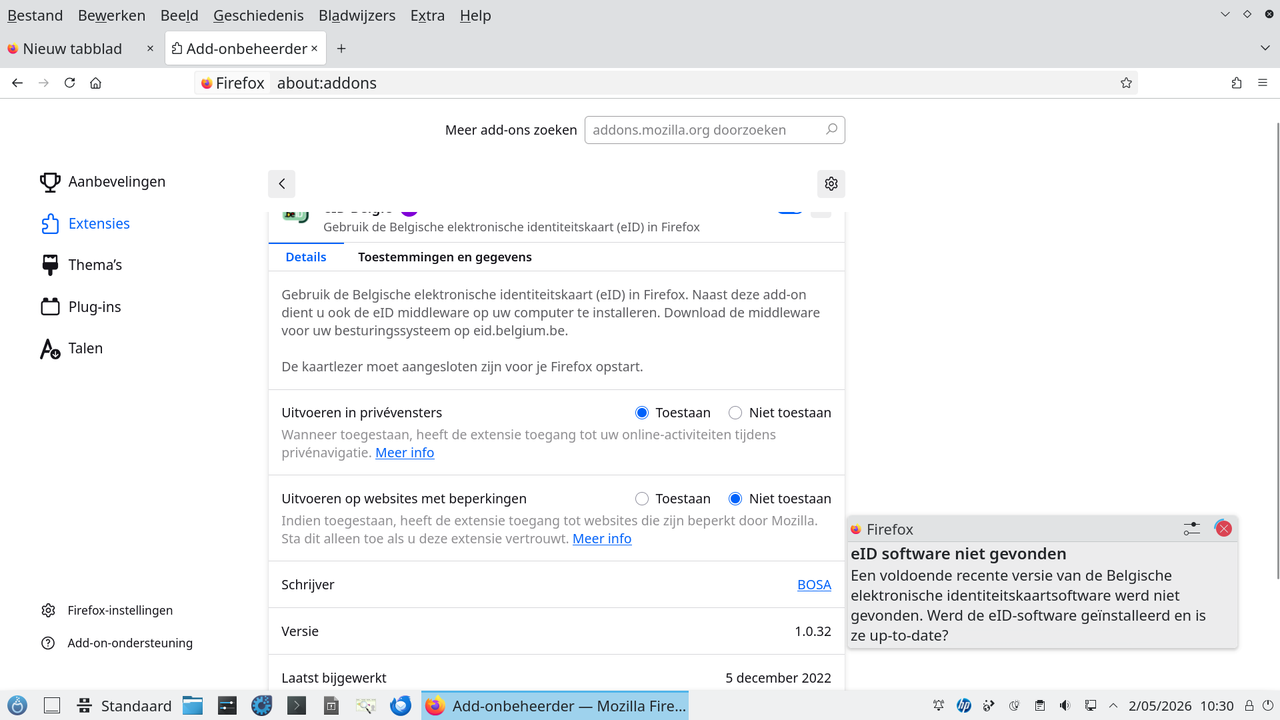Search addons.mozilla.org field
Viewport: 1280px width, 720px height.
(x=715, y=130)
